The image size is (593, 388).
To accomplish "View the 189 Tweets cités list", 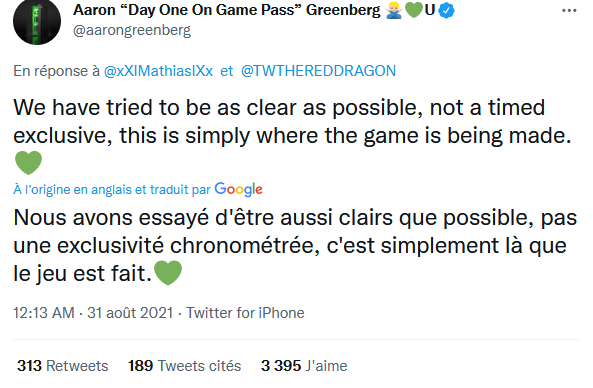I will tap(185, 366).
